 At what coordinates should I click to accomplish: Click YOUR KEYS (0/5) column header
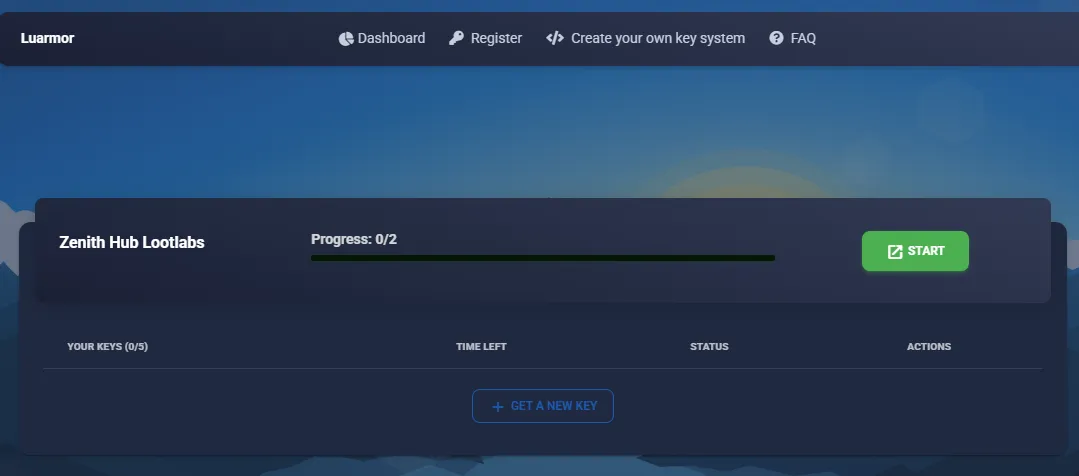107,347
